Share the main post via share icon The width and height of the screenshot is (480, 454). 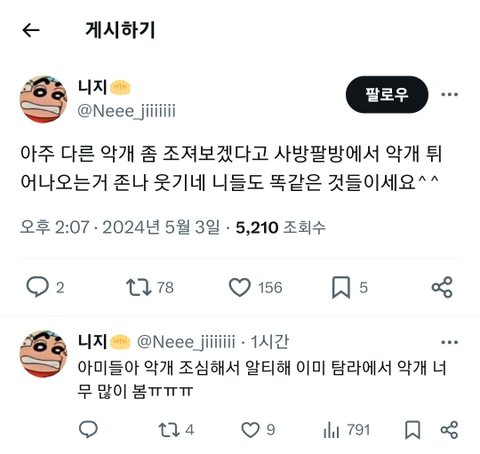pos(442,287)
